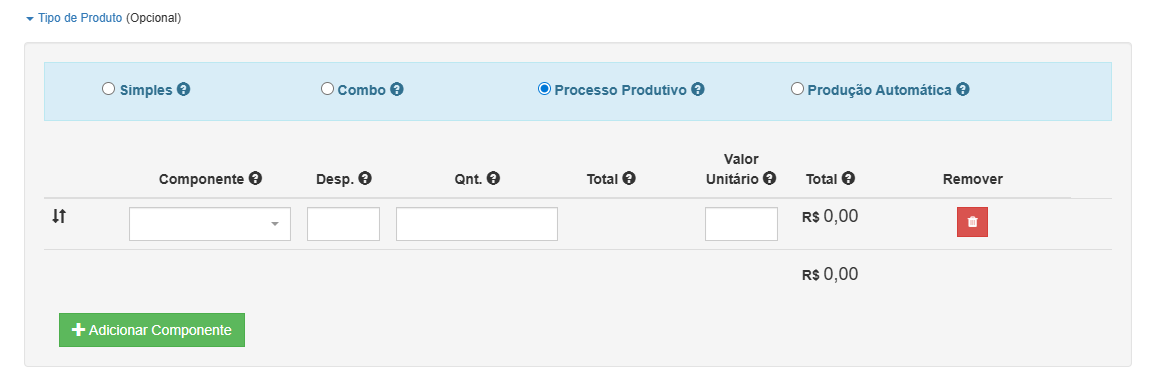Remove the component with red trash button
The image size is (1159, 386).
point(972,222)
